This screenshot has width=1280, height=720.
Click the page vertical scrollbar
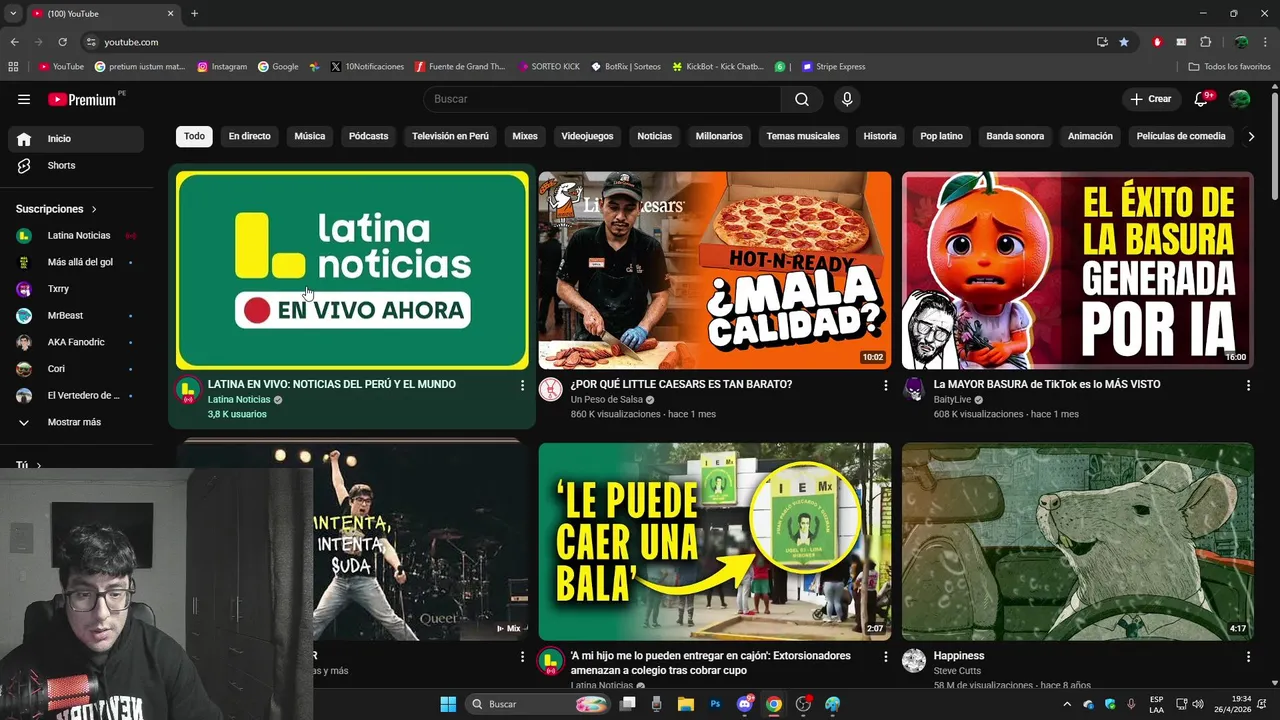[1274, 145]
